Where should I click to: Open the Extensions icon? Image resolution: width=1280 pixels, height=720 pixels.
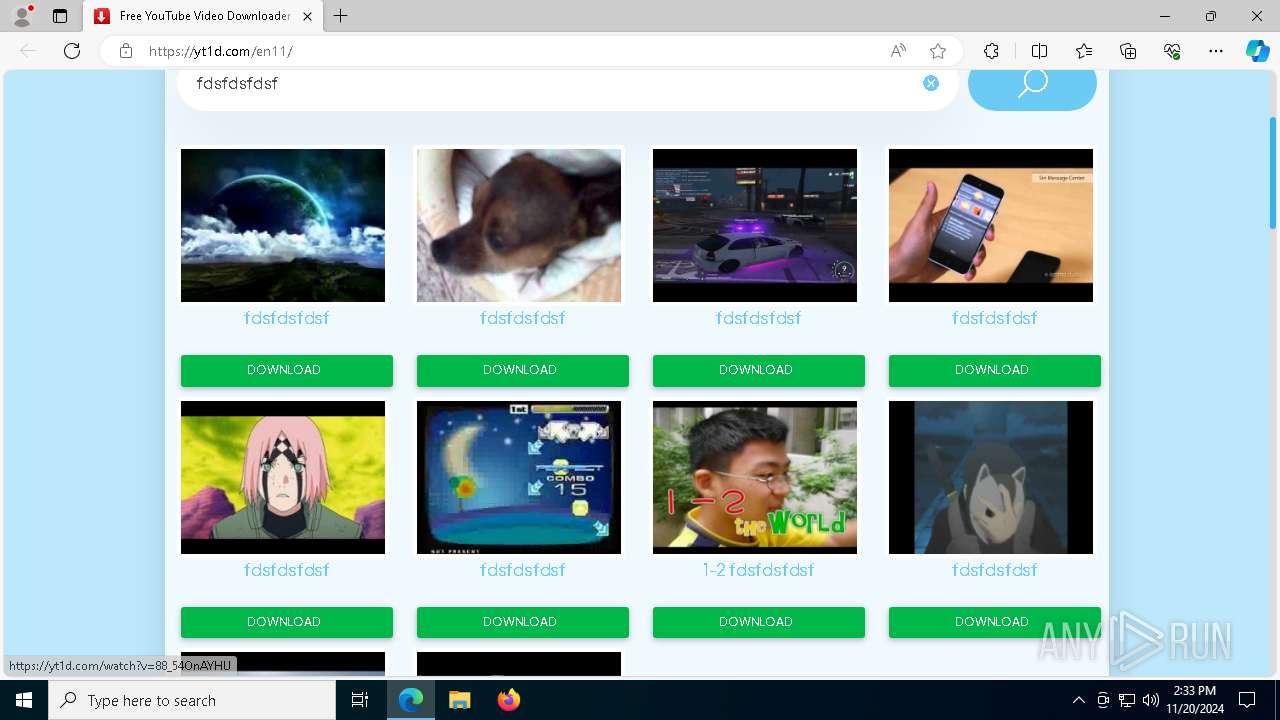991,51
